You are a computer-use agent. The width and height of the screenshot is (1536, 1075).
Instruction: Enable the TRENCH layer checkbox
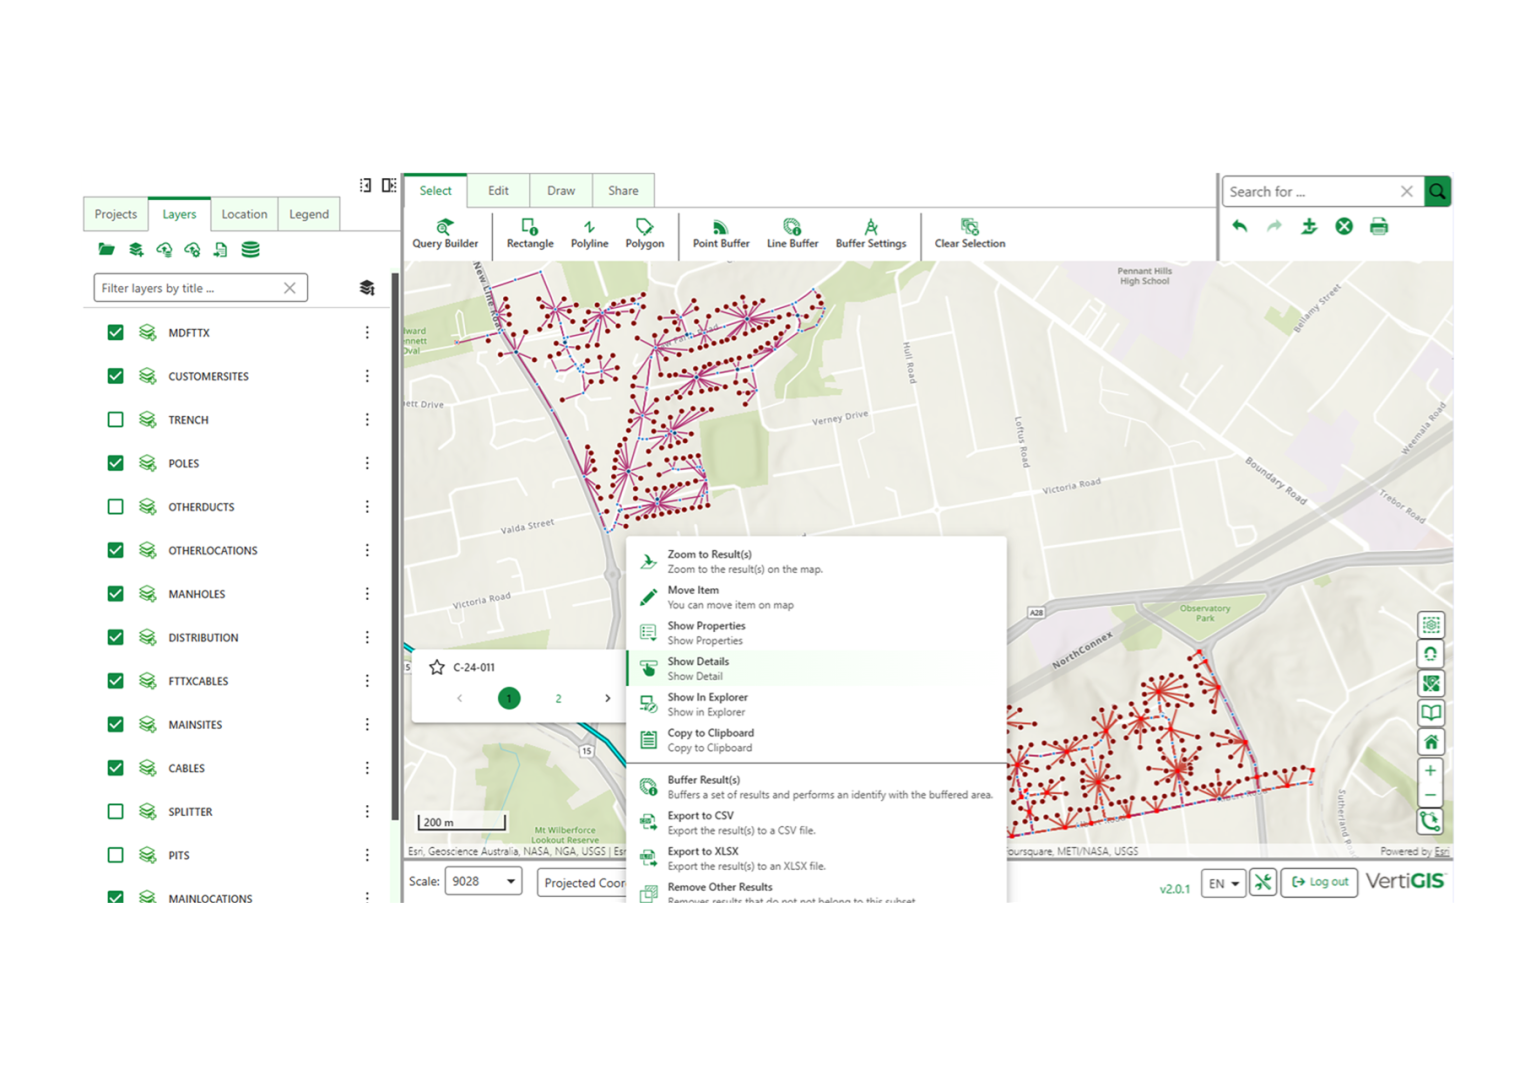coord(116,420)
